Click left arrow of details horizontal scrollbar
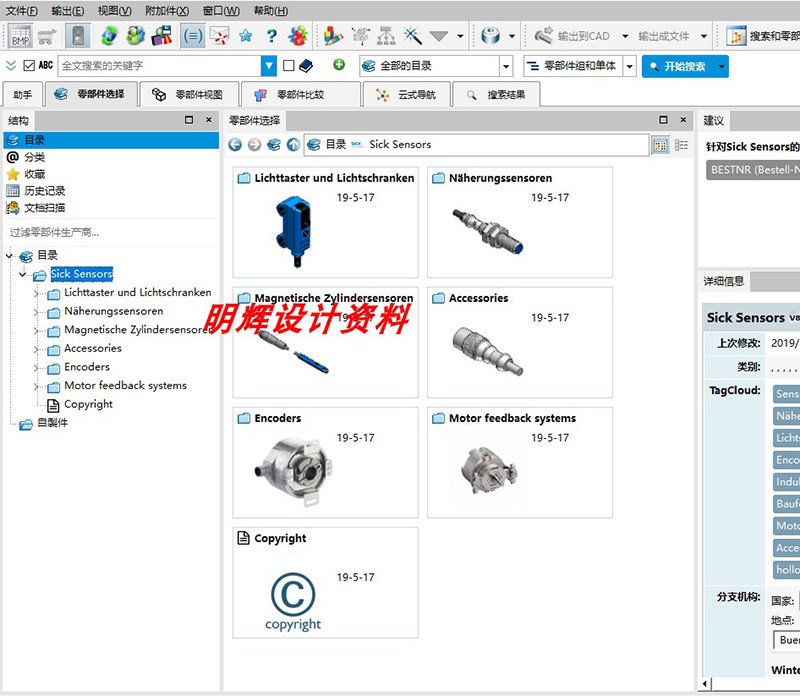Viewport: 800px width, 696px height. point(705,684)
